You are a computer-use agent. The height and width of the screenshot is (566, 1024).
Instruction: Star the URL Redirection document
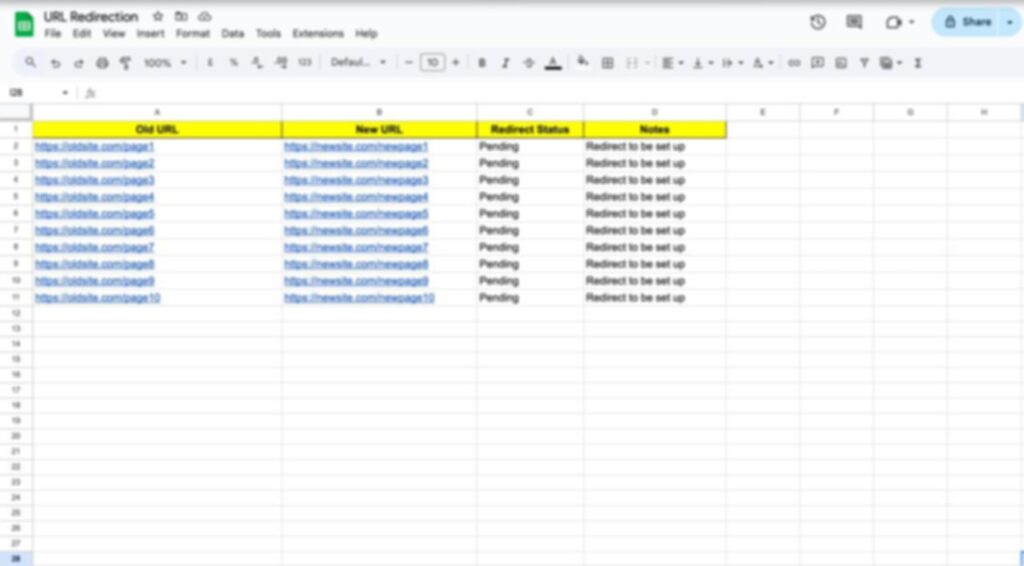[x=158, y=16]
